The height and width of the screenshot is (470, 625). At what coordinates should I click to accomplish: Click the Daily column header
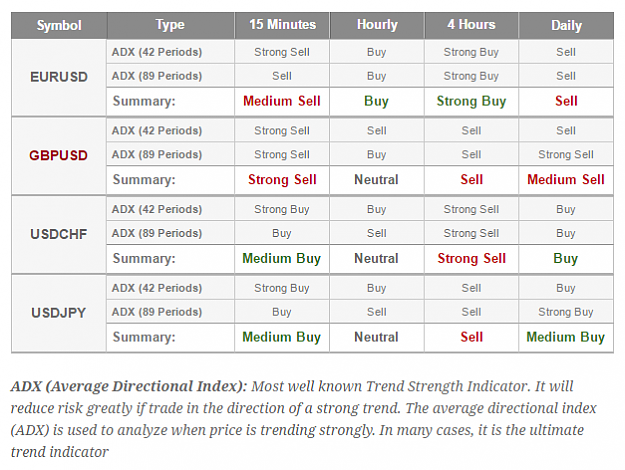(x=566, y=26)
